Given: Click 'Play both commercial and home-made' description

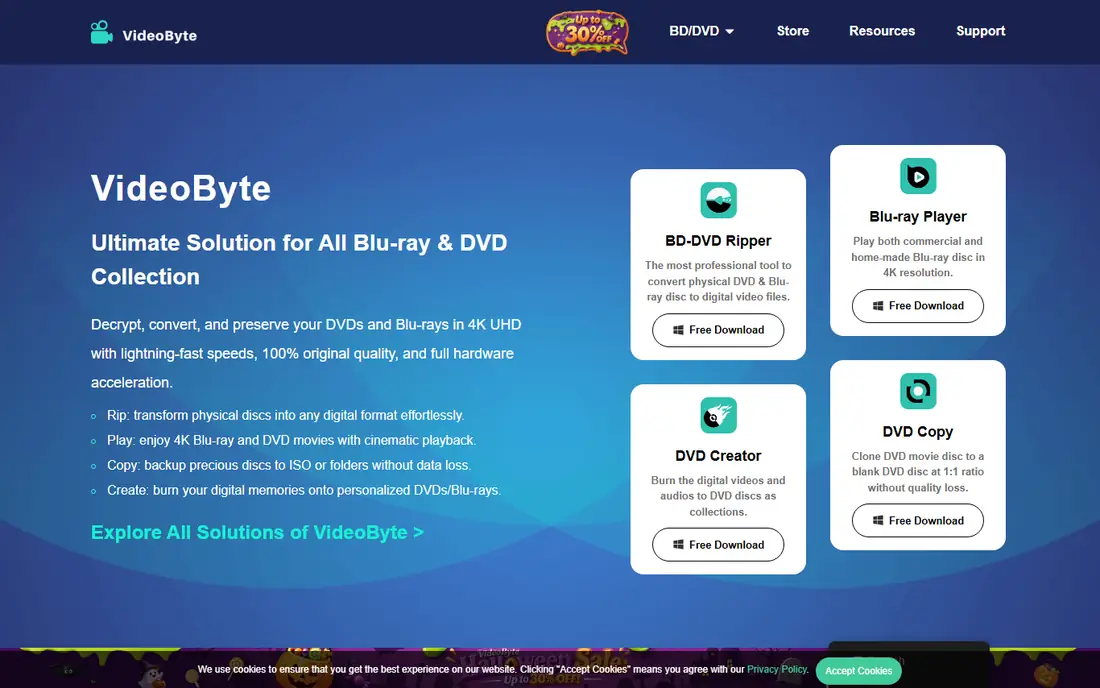Looking at the screenshot, I should pyautogui.click(x=918, y=257).
